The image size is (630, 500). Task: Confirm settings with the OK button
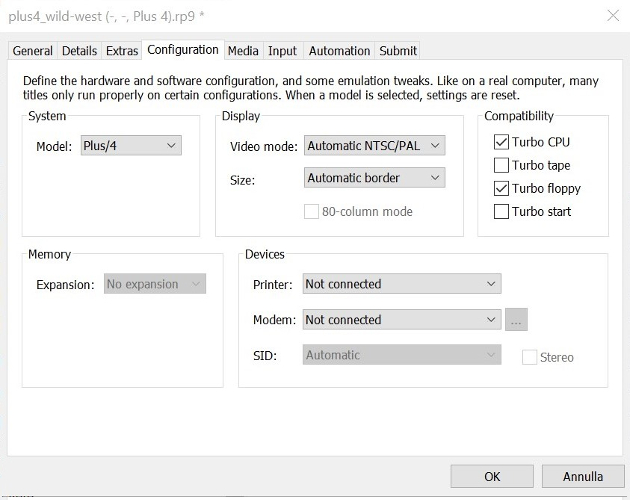point(492,476)
